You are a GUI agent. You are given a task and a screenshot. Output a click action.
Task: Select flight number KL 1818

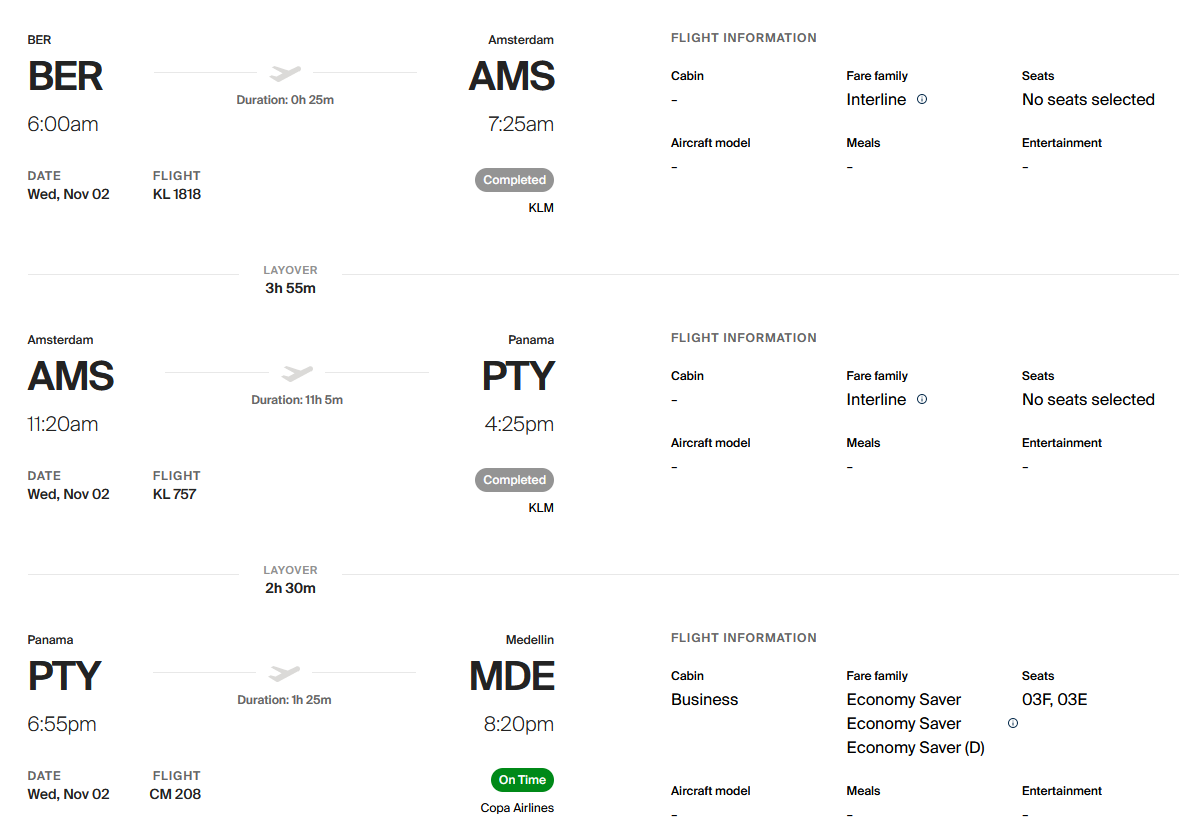tap(177, 194)
